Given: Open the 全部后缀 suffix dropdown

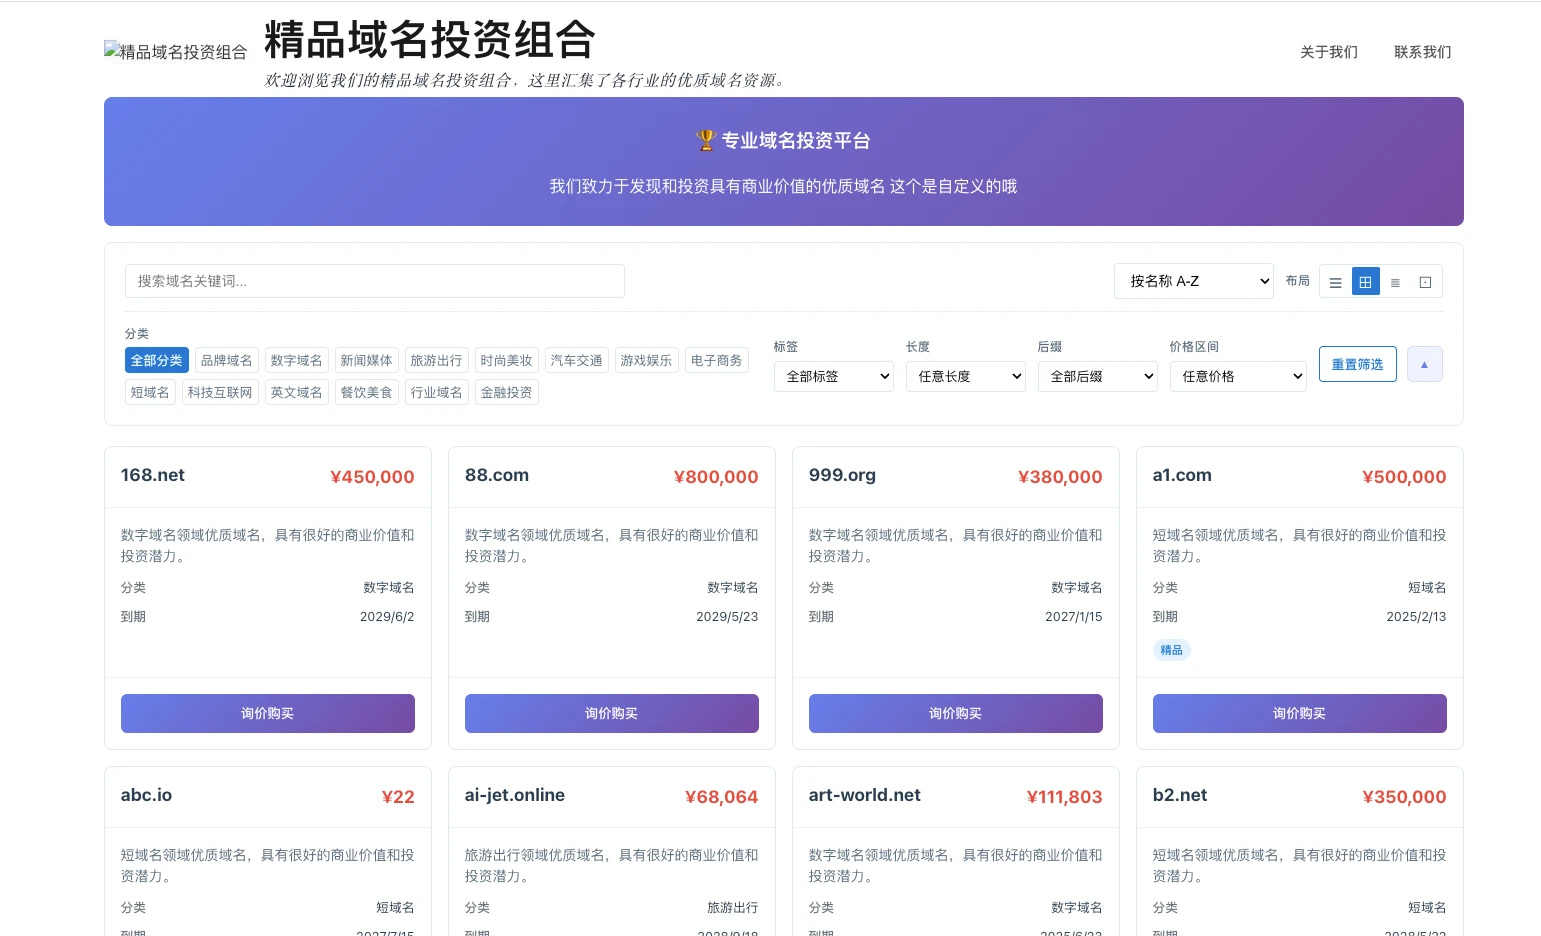Looking at the screenshot, I should pyautogui.click(x=1097, y=376).
